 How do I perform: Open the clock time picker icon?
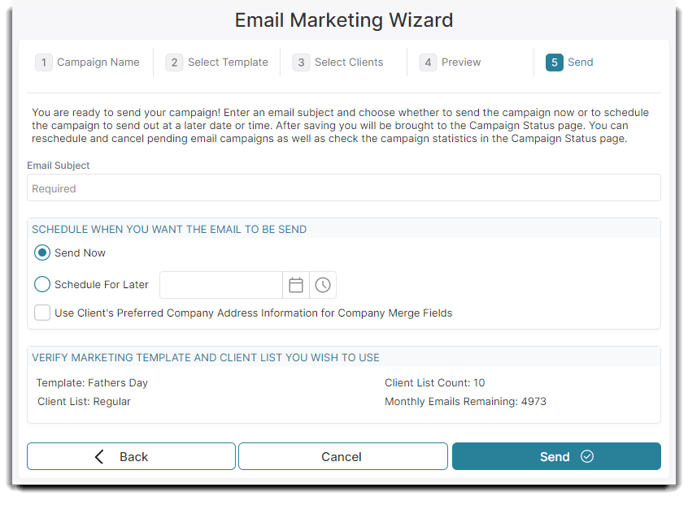pyautogui.click(x=323, y=285)
